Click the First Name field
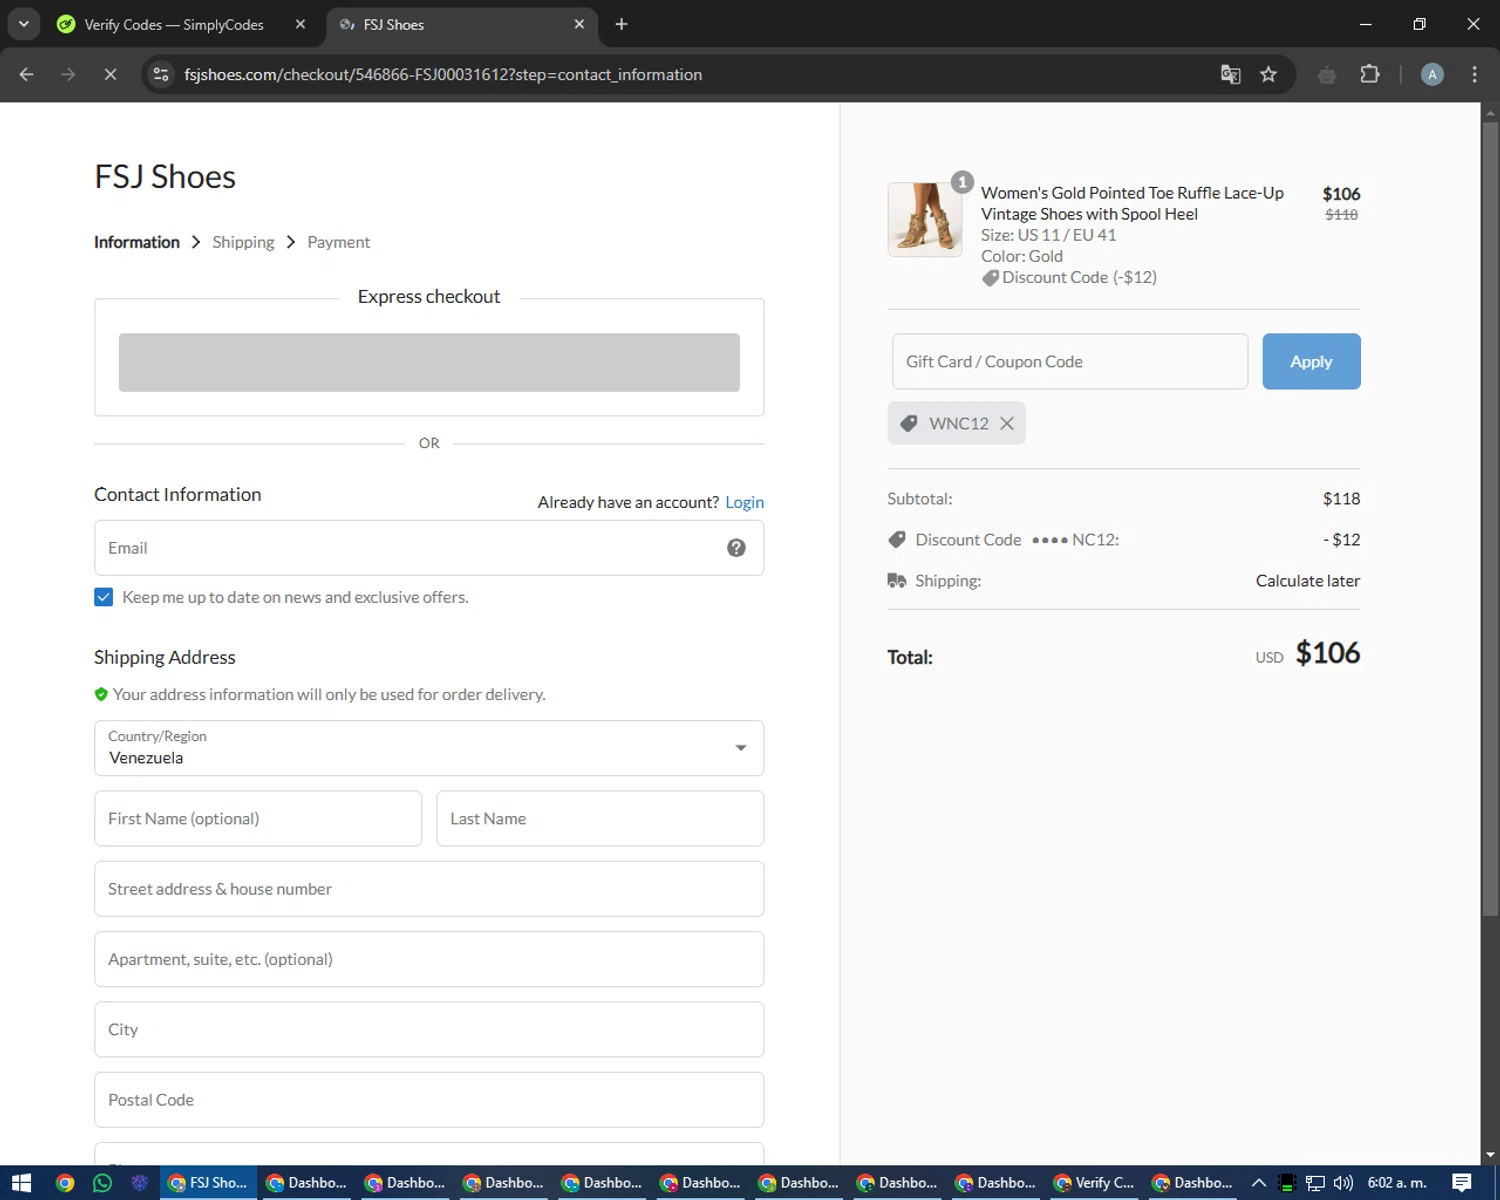Image resolution: width=1500 pixels, height=1200 pixels. (258, 819)
